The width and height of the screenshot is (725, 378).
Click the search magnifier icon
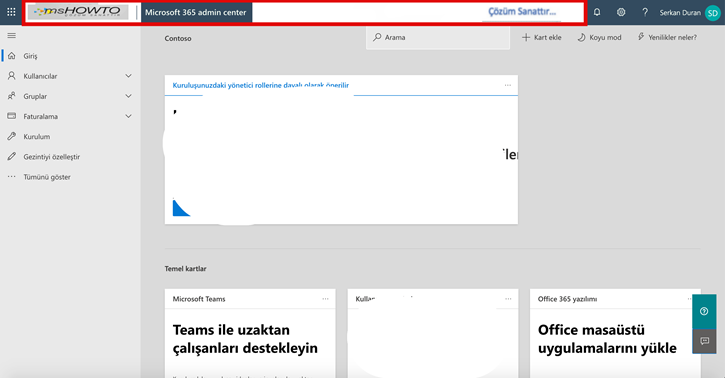click(x=377, y=37)
